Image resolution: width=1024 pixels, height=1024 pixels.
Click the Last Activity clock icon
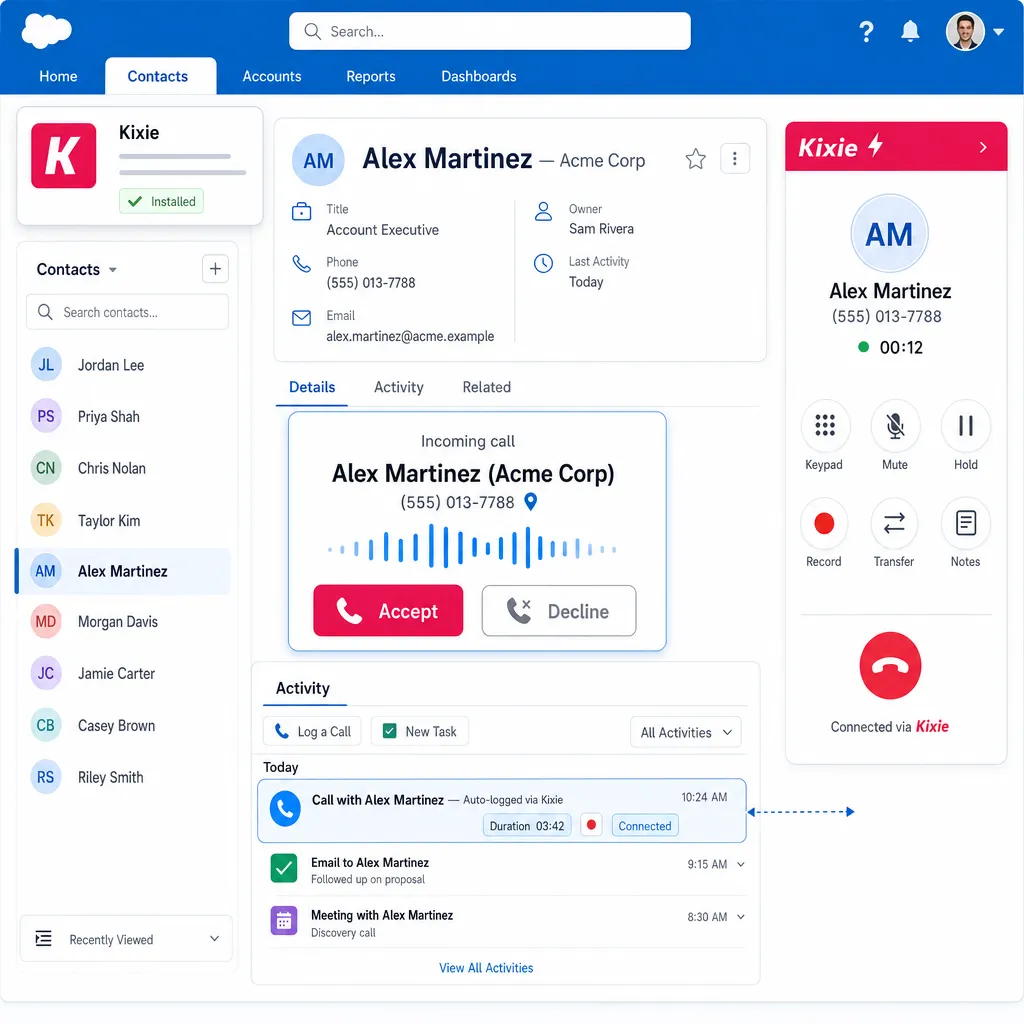(543, 263)
